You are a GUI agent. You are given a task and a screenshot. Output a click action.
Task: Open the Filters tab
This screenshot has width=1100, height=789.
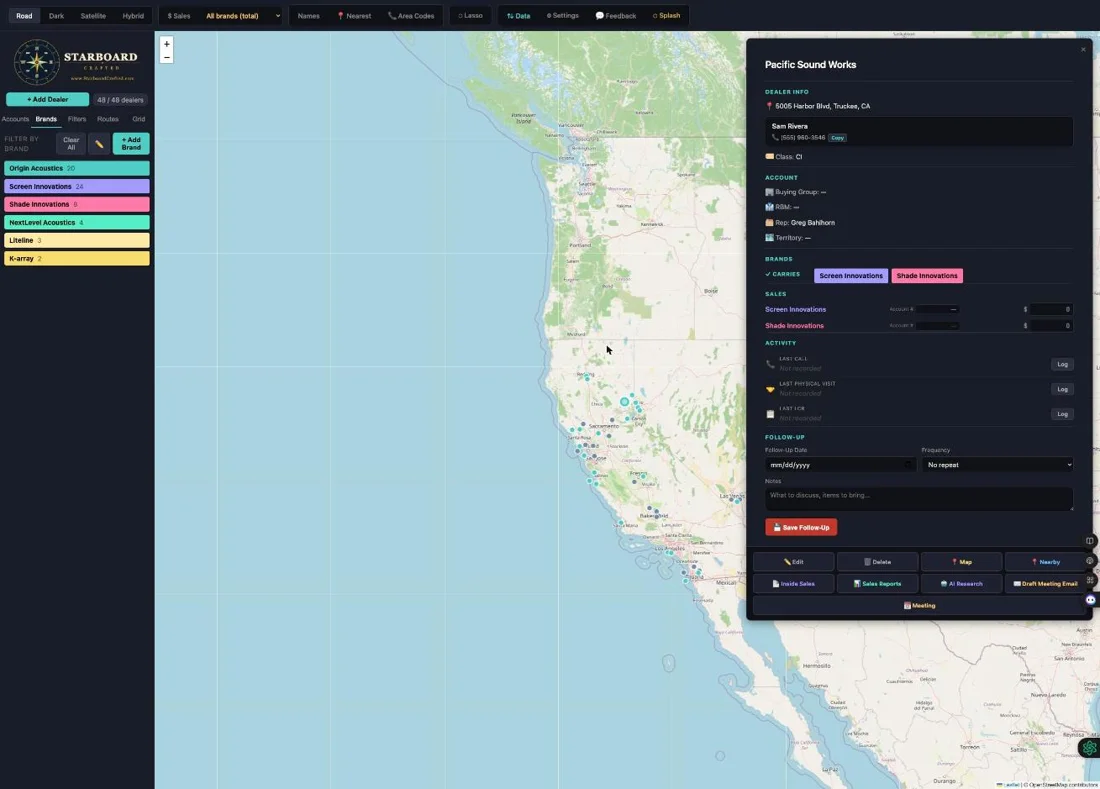pyautogui.click(x=77, y=119)
